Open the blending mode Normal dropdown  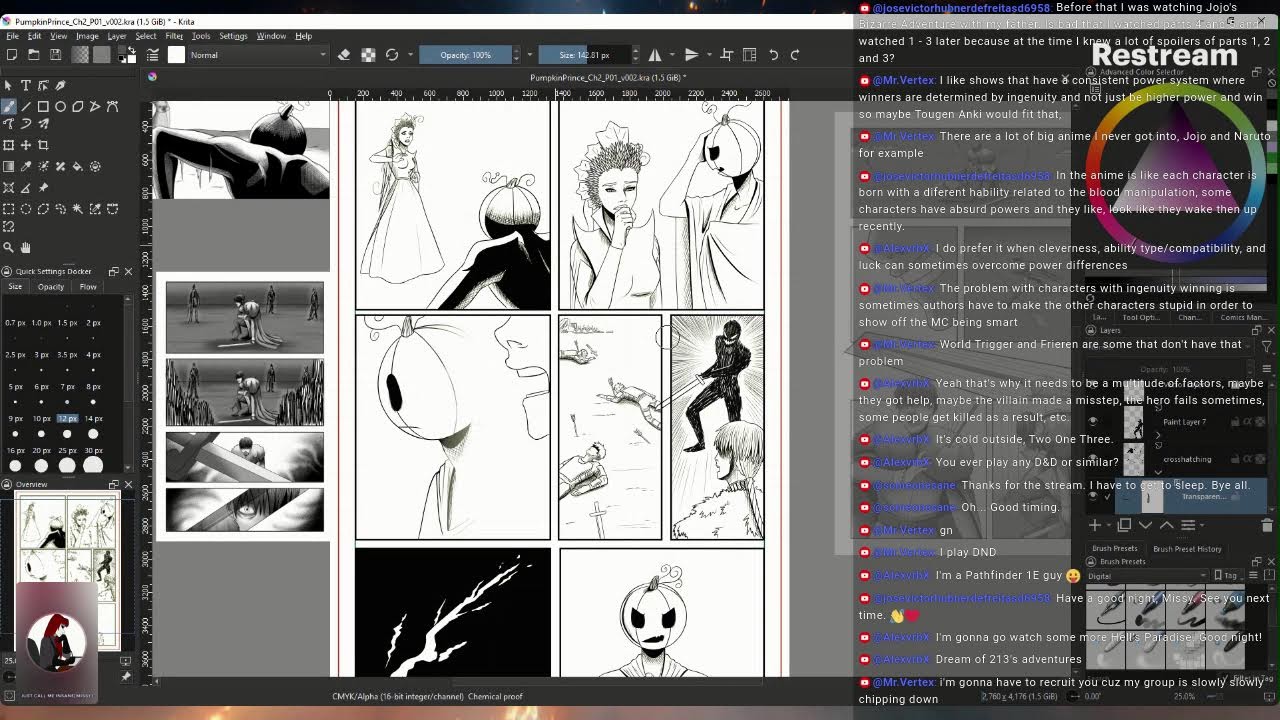pyautogui.click(x=258, y=55)
